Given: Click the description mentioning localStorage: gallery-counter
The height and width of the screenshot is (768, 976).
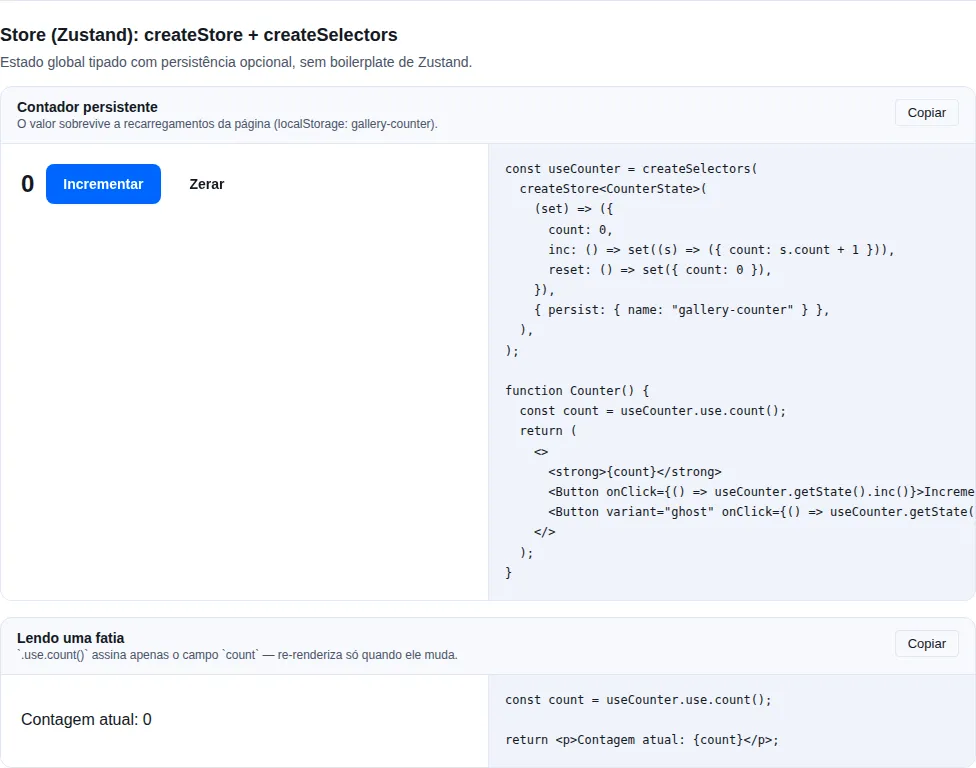Looking at the screenshot, I should [x=227, y=124].
